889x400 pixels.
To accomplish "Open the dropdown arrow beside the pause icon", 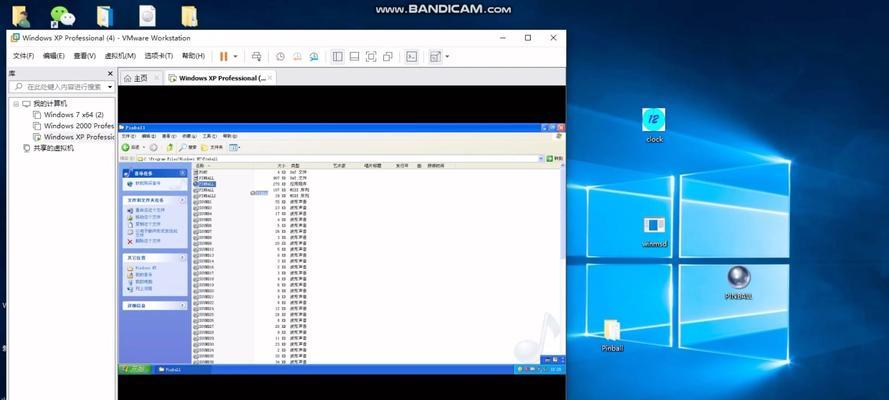I will coord(235,57).
